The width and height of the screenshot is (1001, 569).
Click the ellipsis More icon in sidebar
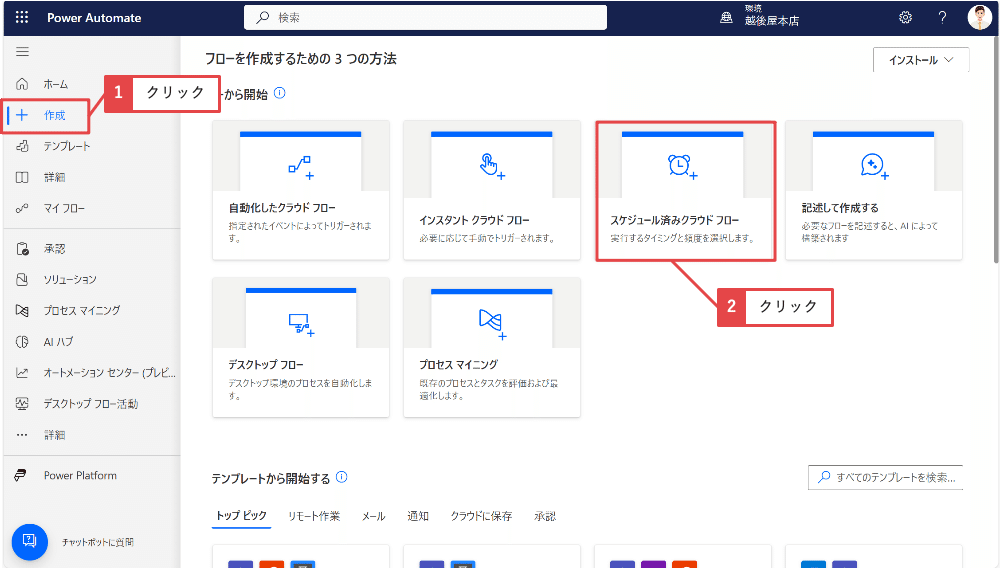click(x=22, y=435)
